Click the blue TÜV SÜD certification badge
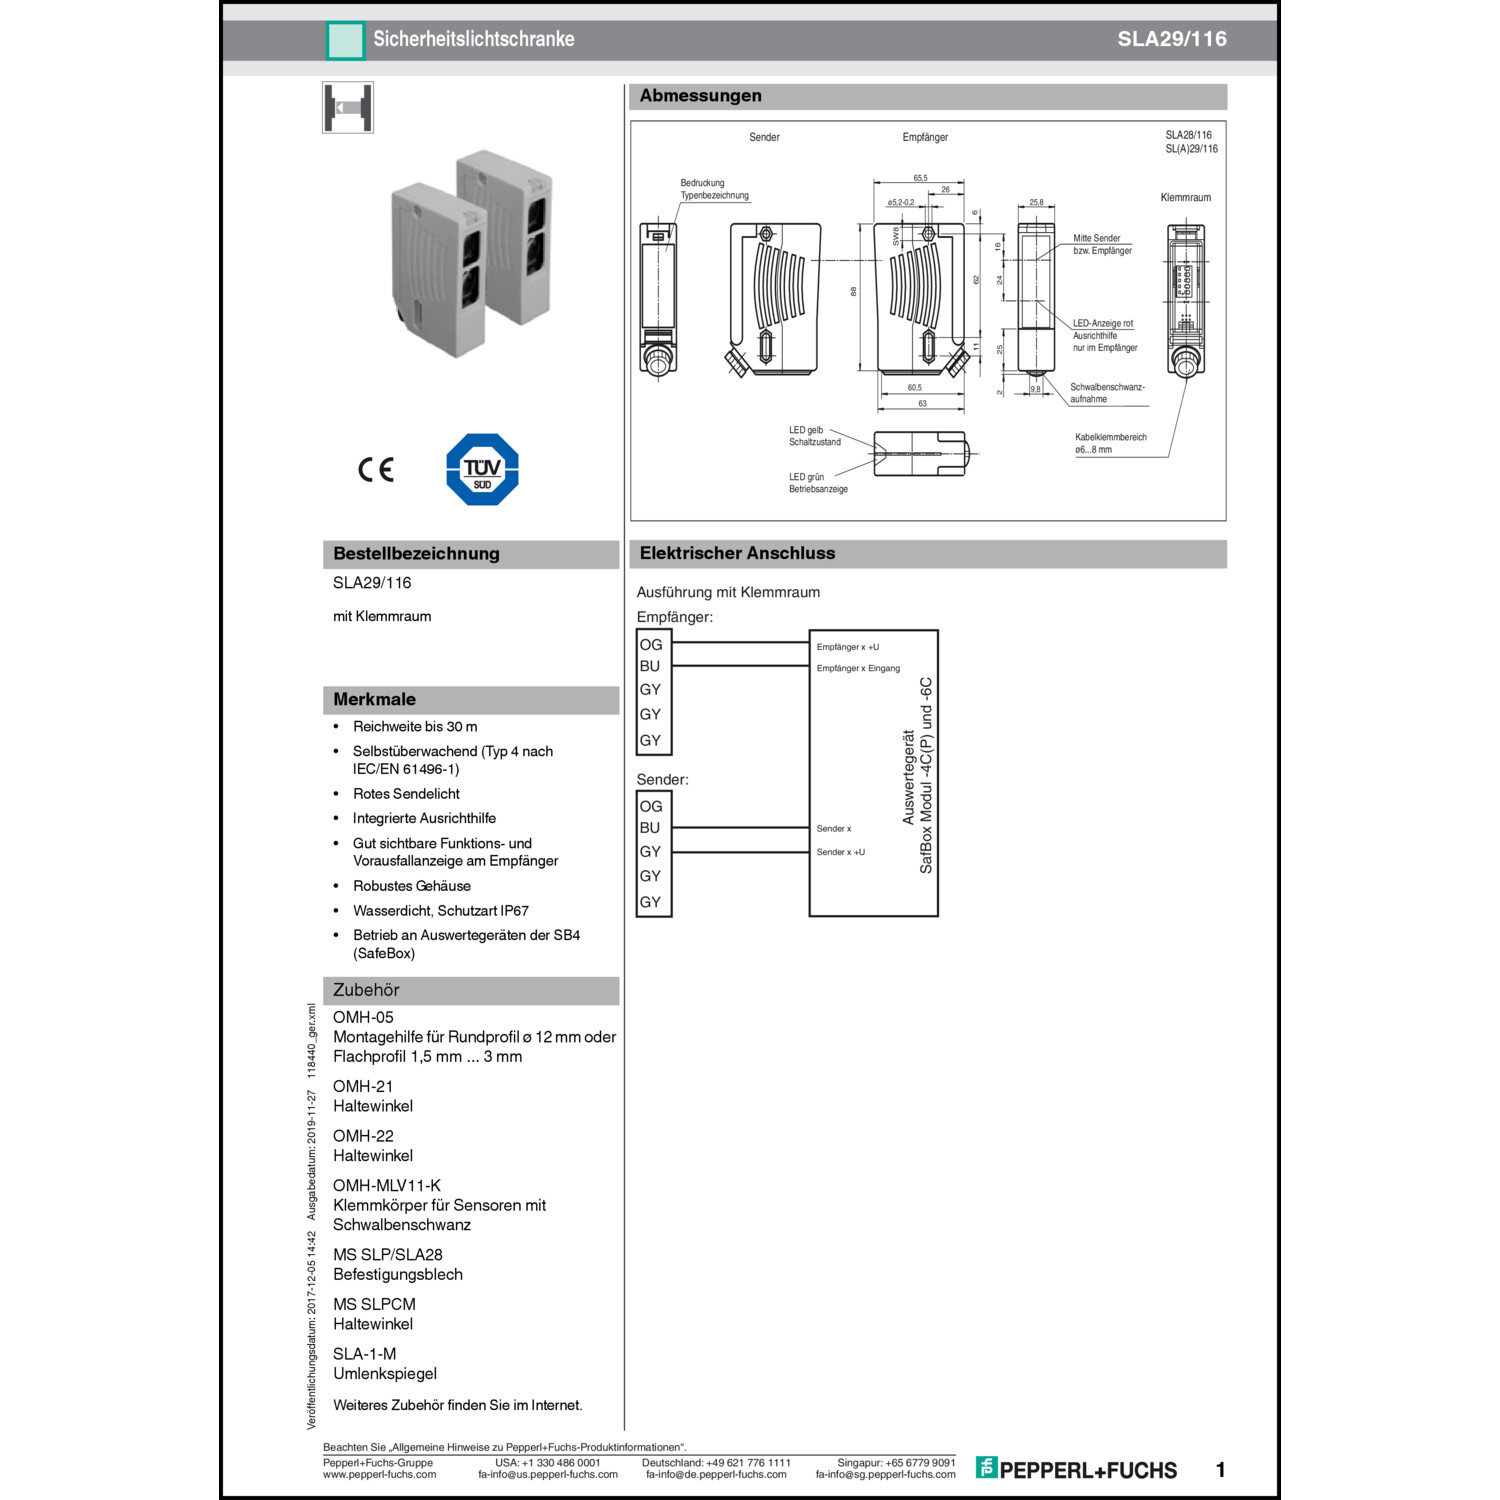 (482, 469)
